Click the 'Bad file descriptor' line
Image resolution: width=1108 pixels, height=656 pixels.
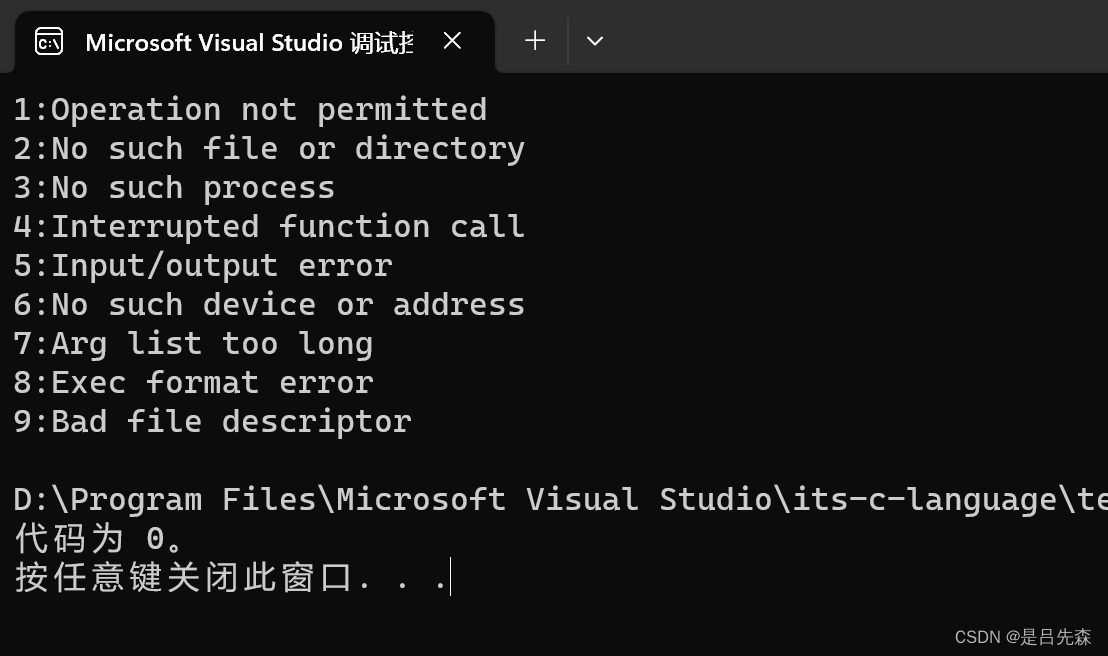point(212,421)
